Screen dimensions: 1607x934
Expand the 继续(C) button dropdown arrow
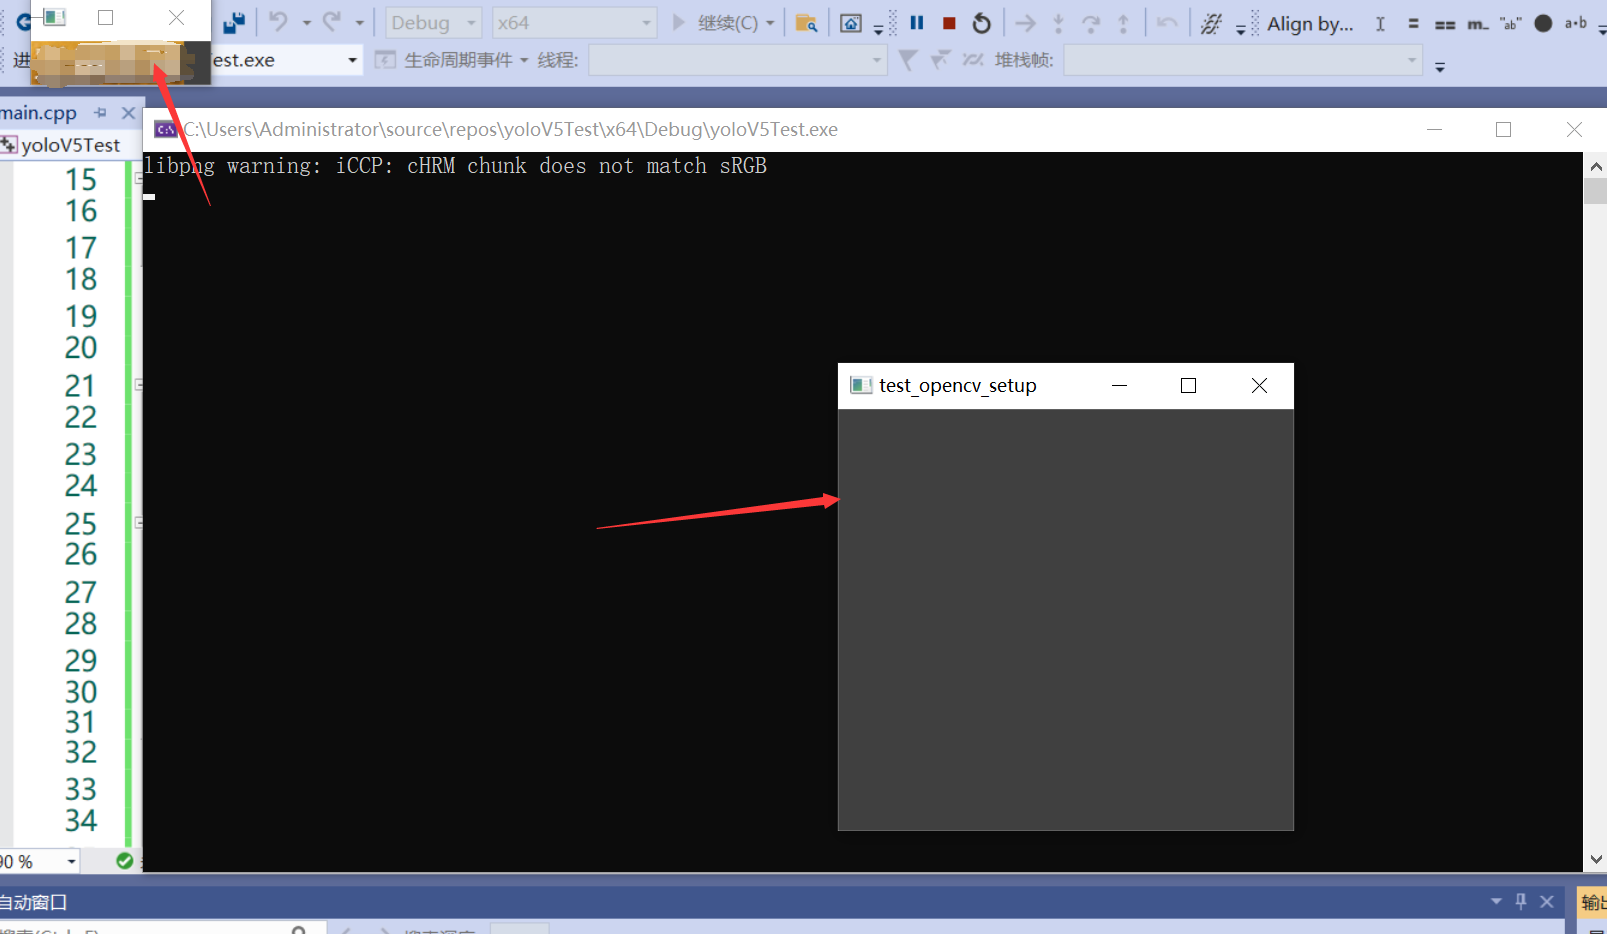(x=770, y=23)
